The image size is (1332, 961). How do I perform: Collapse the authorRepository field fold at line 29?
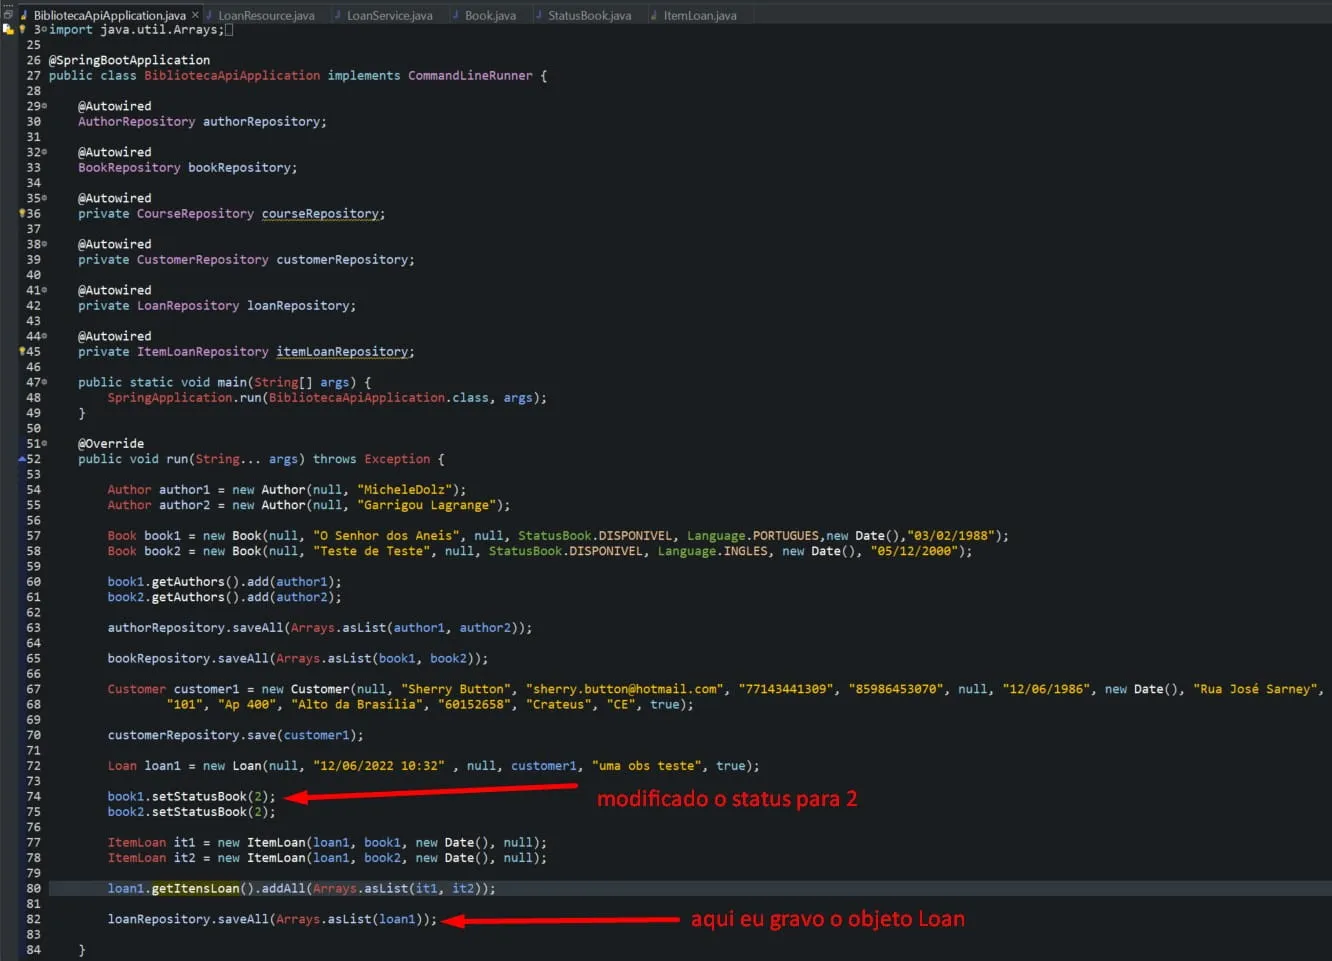[44, 106]
